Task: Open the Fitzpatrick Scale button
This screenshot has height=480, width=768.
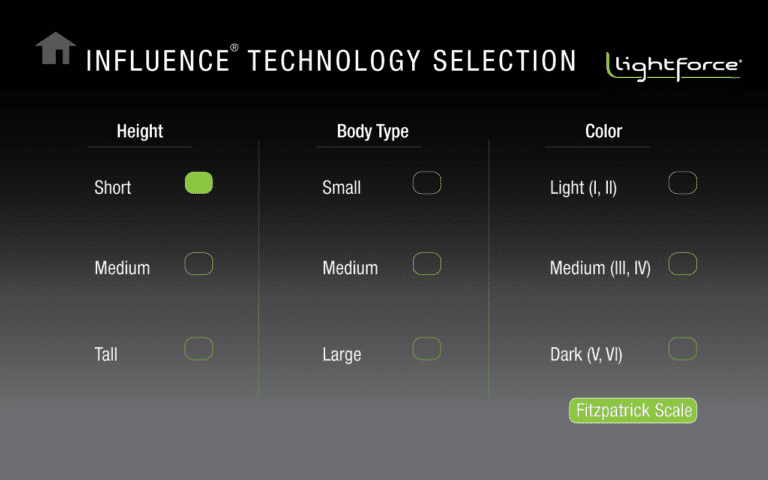Action: click(632, 410)
